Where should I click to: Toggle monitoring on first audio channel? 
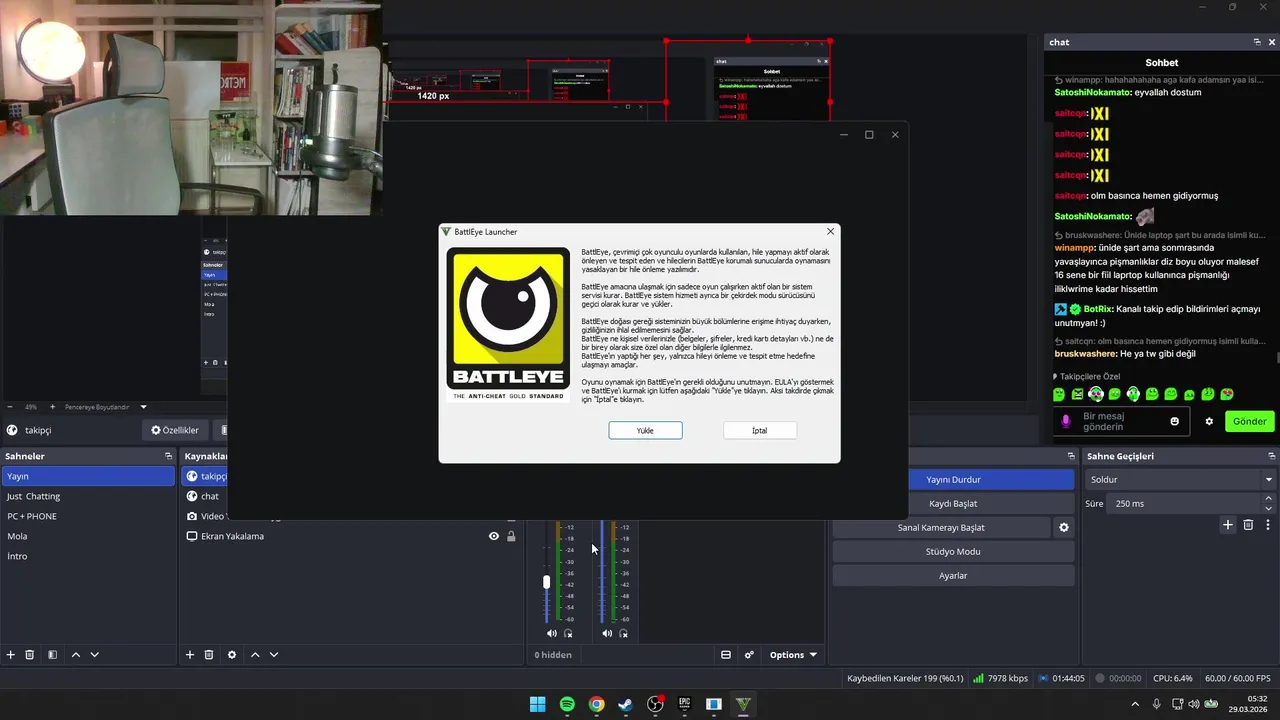coord(568,633)
